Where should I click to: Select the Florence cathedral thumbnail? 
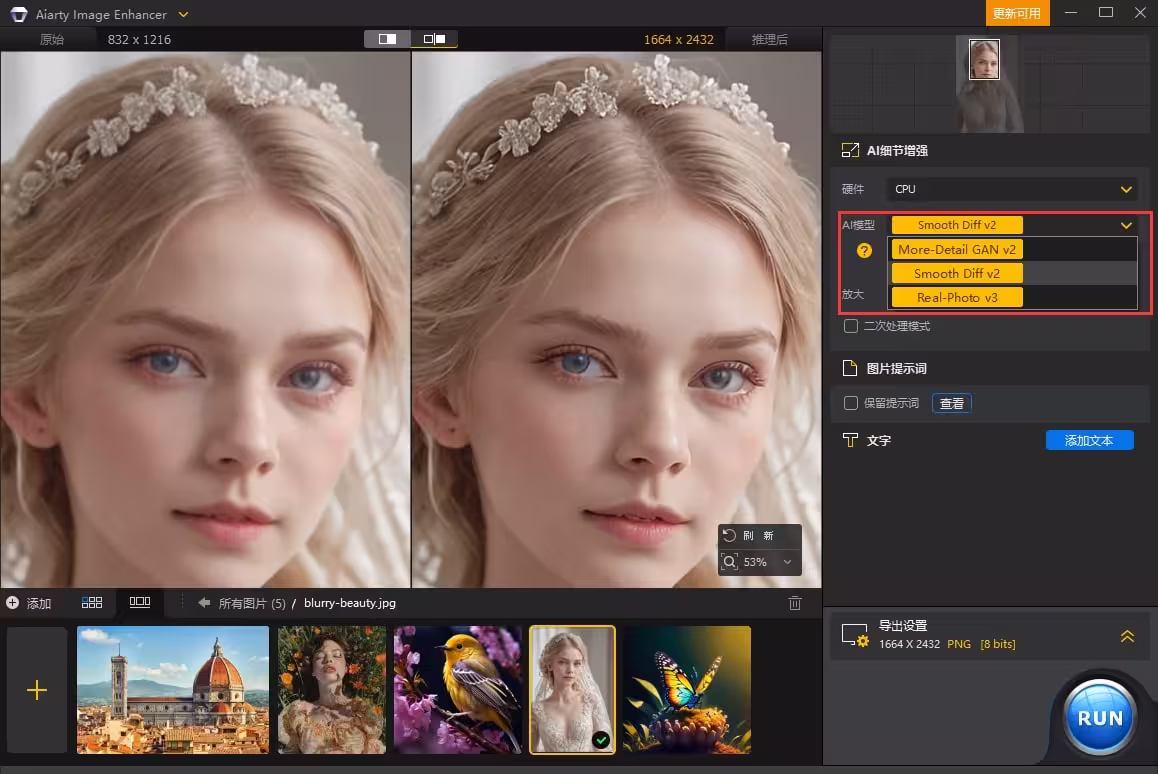tap(173, 690)
